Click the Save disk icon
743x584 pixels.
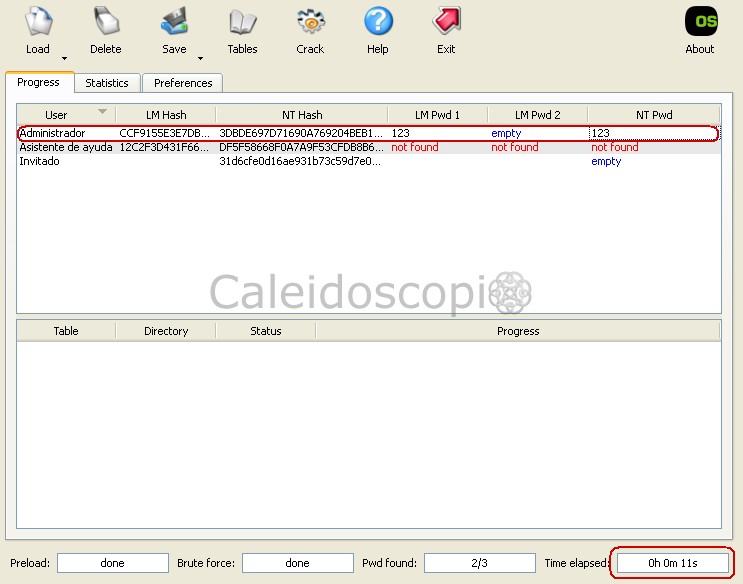174,22
